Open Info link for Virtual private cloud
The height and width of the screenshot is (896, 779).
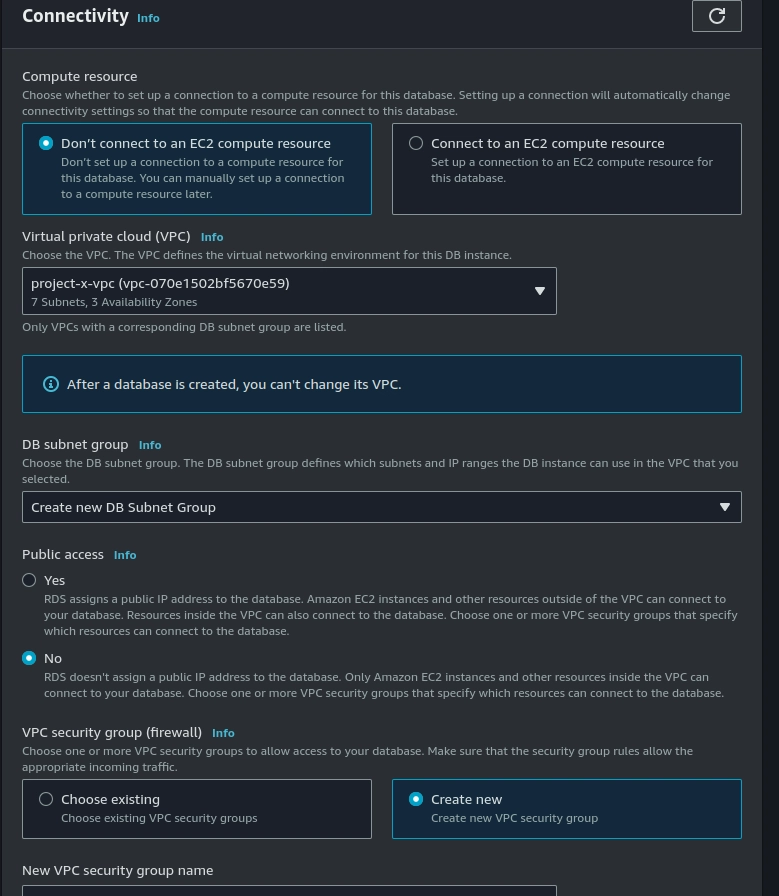[x=212, y=237]
